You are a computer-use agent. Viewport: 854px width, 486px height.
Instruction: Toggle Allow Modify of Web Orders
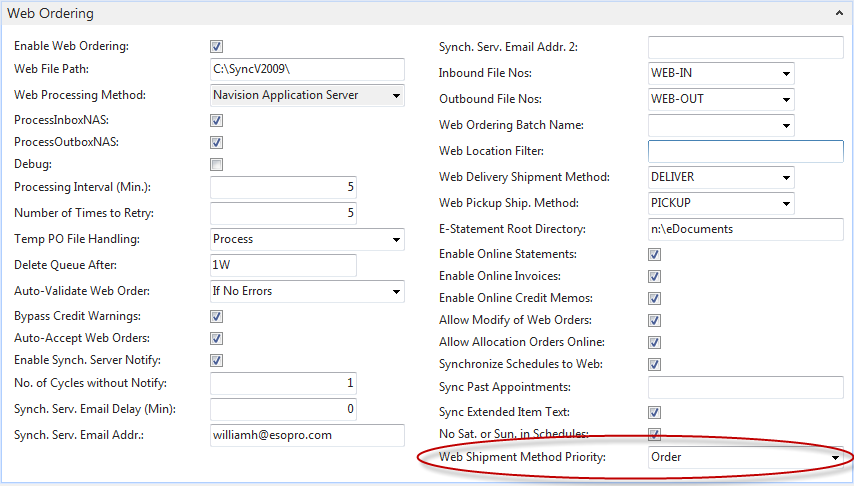coord(654,321)
